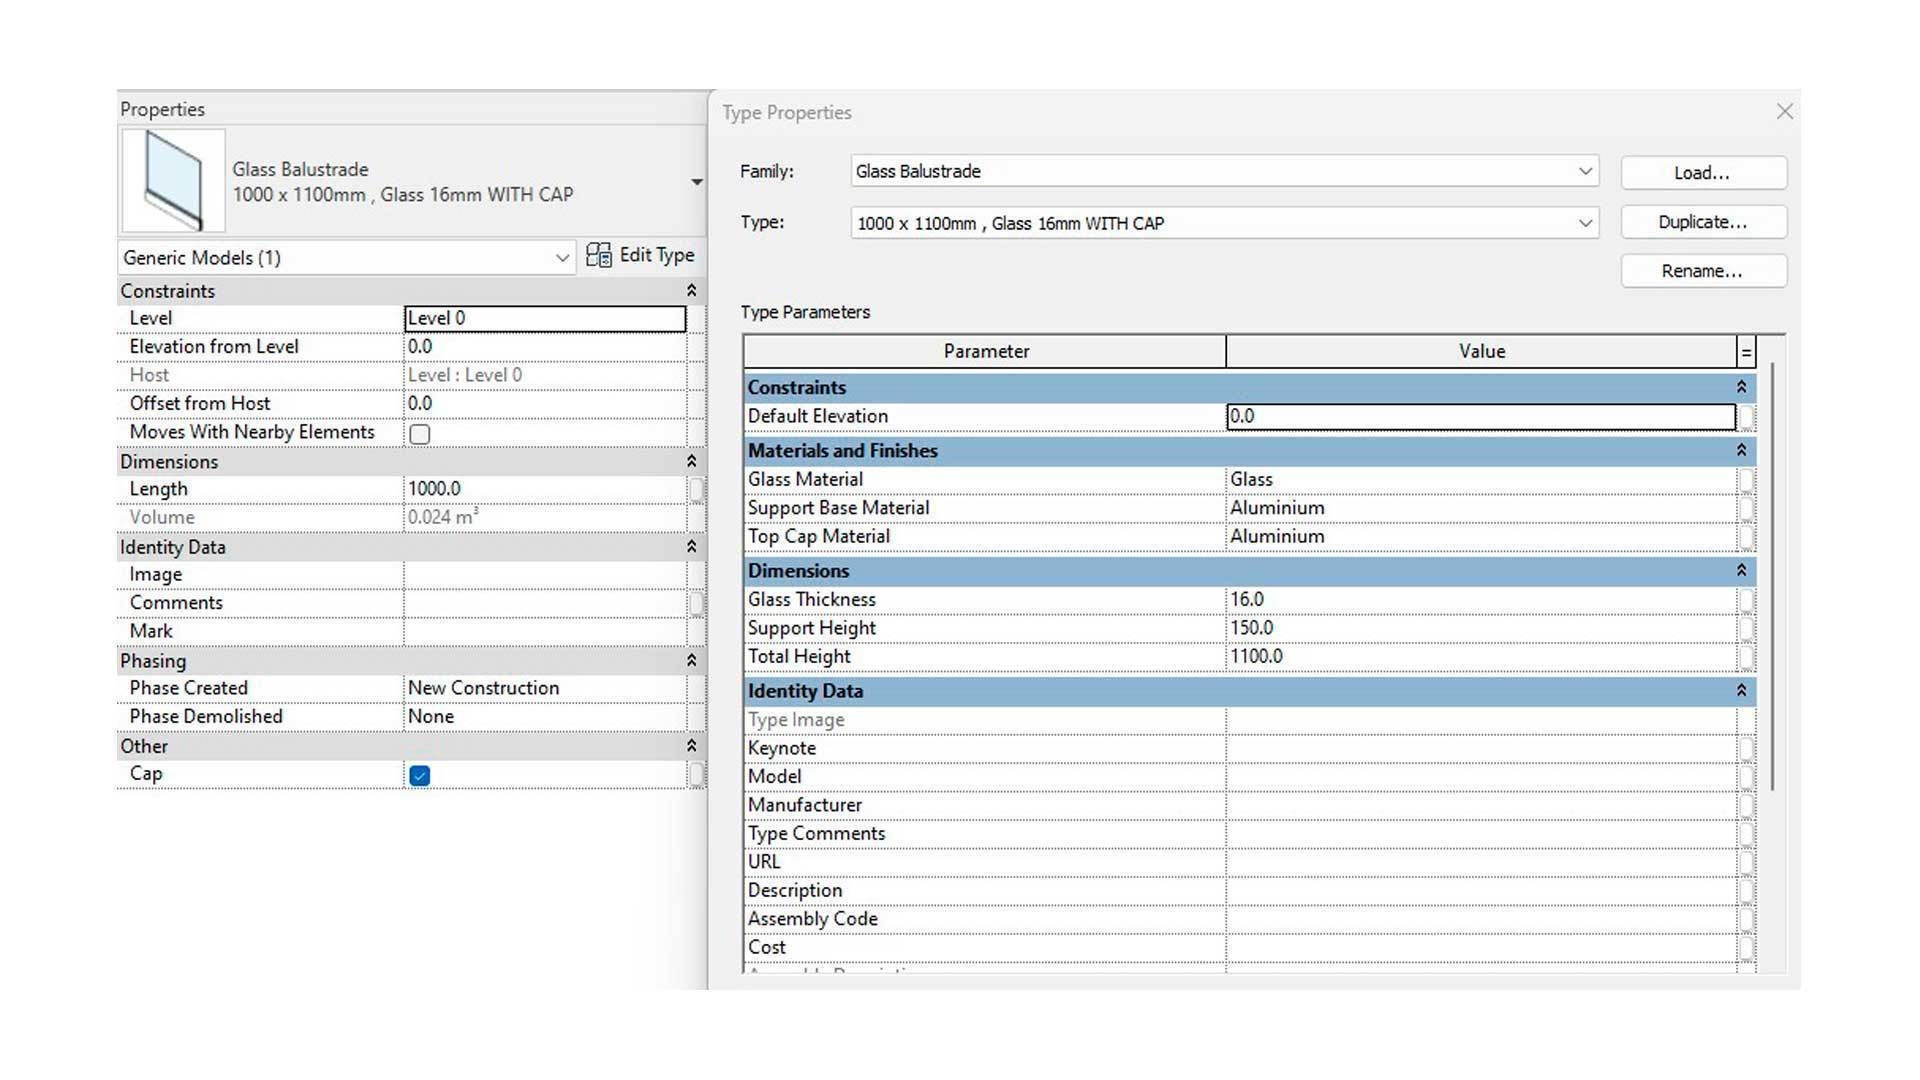The image size is (1920, 1080).
Task: Collapse the type Dimensions group chevron
Action: (1741, 571)
